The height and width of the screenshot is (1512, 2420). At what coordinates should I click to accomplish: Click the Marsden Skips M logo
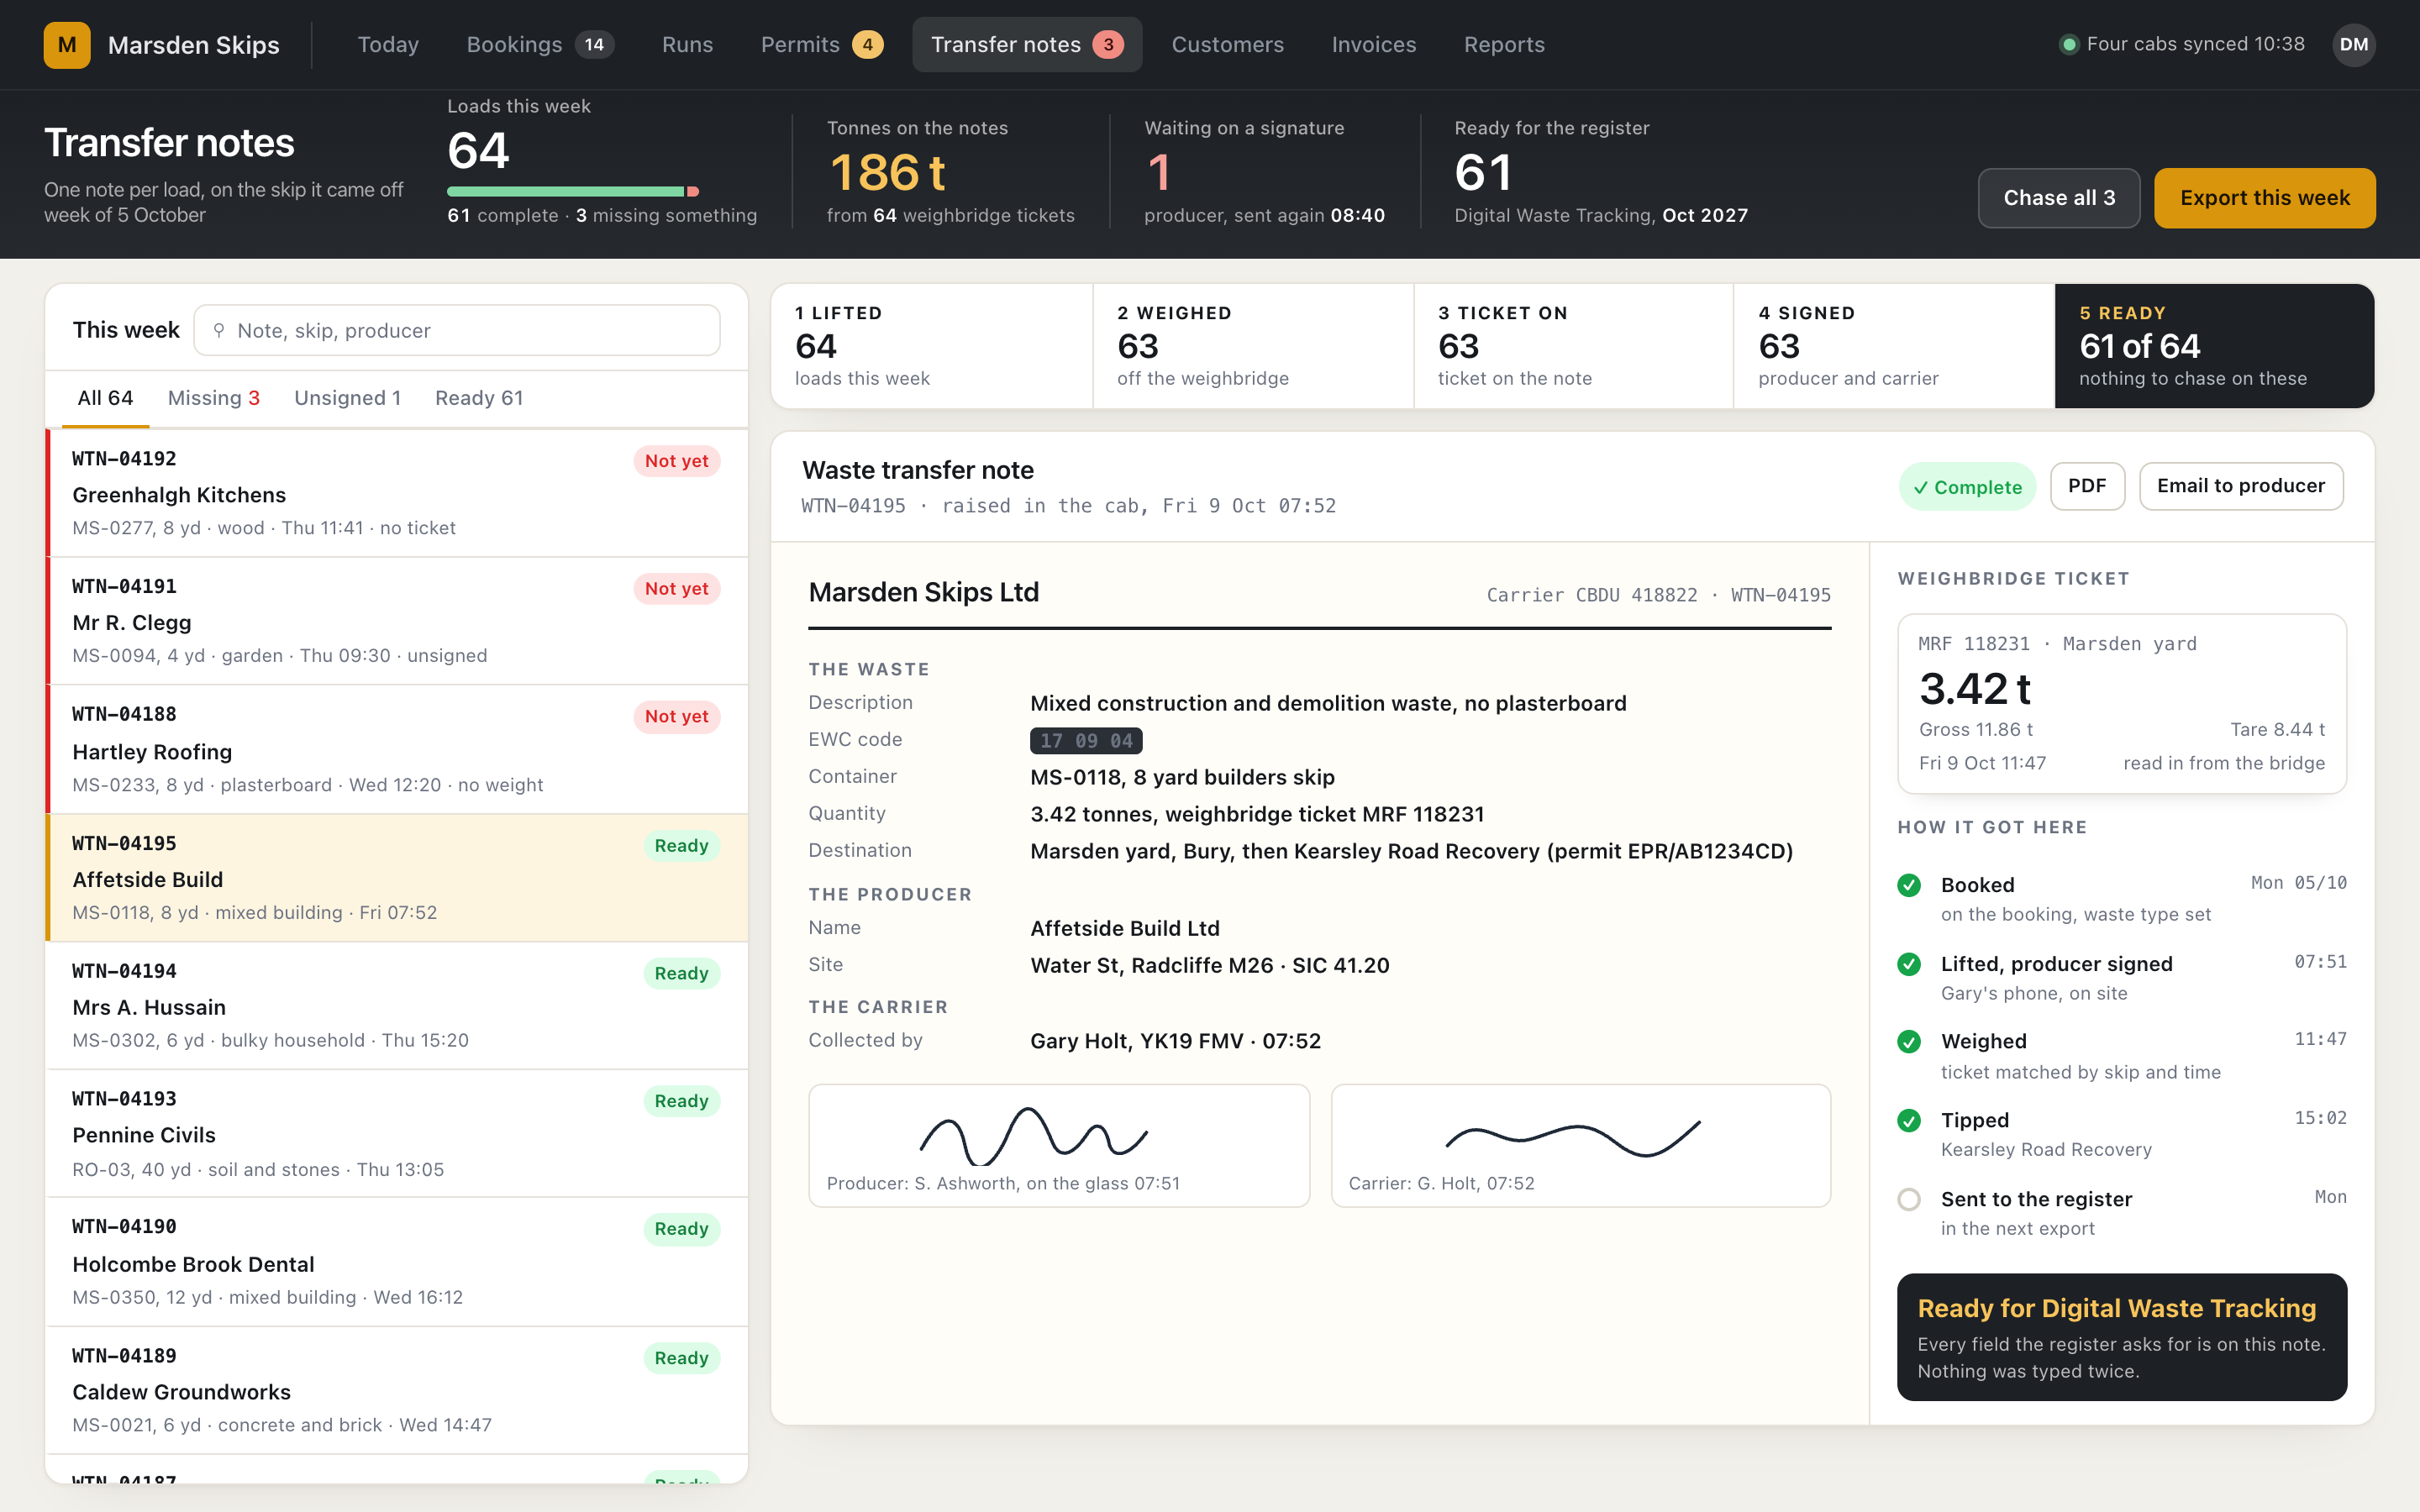click(67, 45)
